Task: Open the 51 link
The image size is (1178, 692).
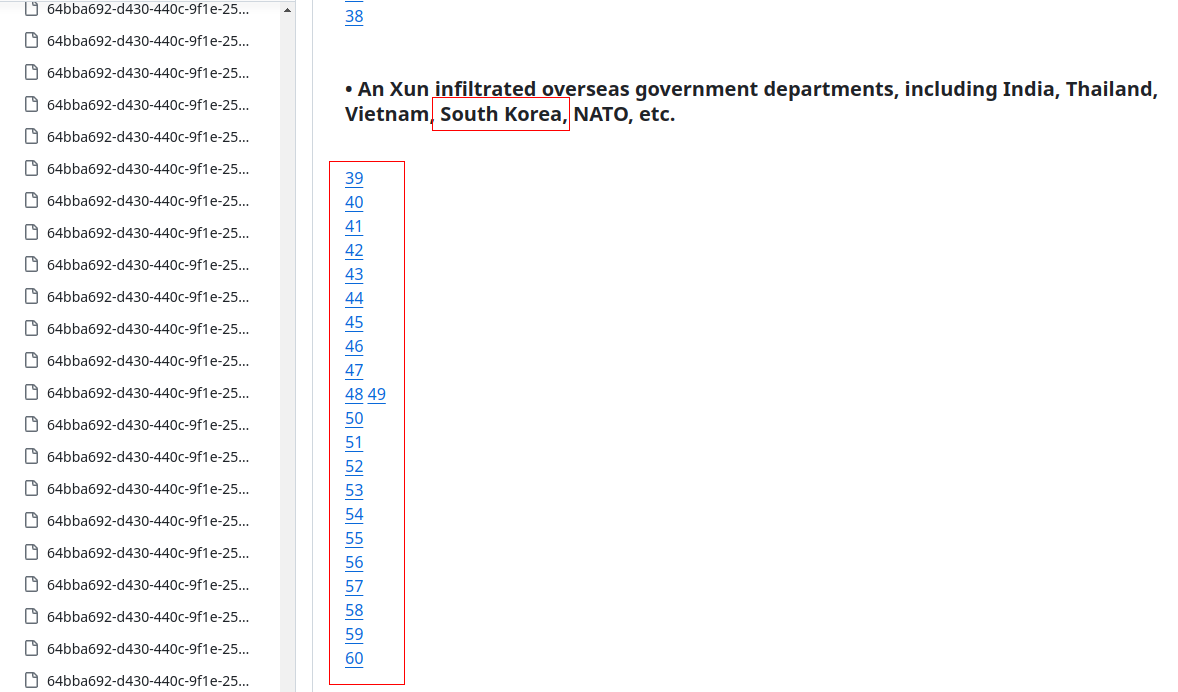Action: pos(354,443)
